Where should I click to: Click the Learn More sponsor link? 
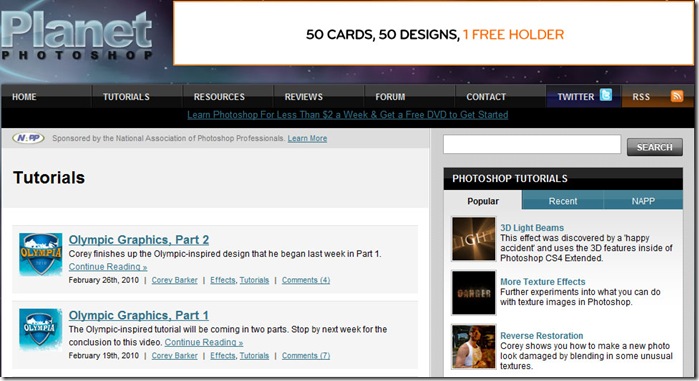pos(307,138)
